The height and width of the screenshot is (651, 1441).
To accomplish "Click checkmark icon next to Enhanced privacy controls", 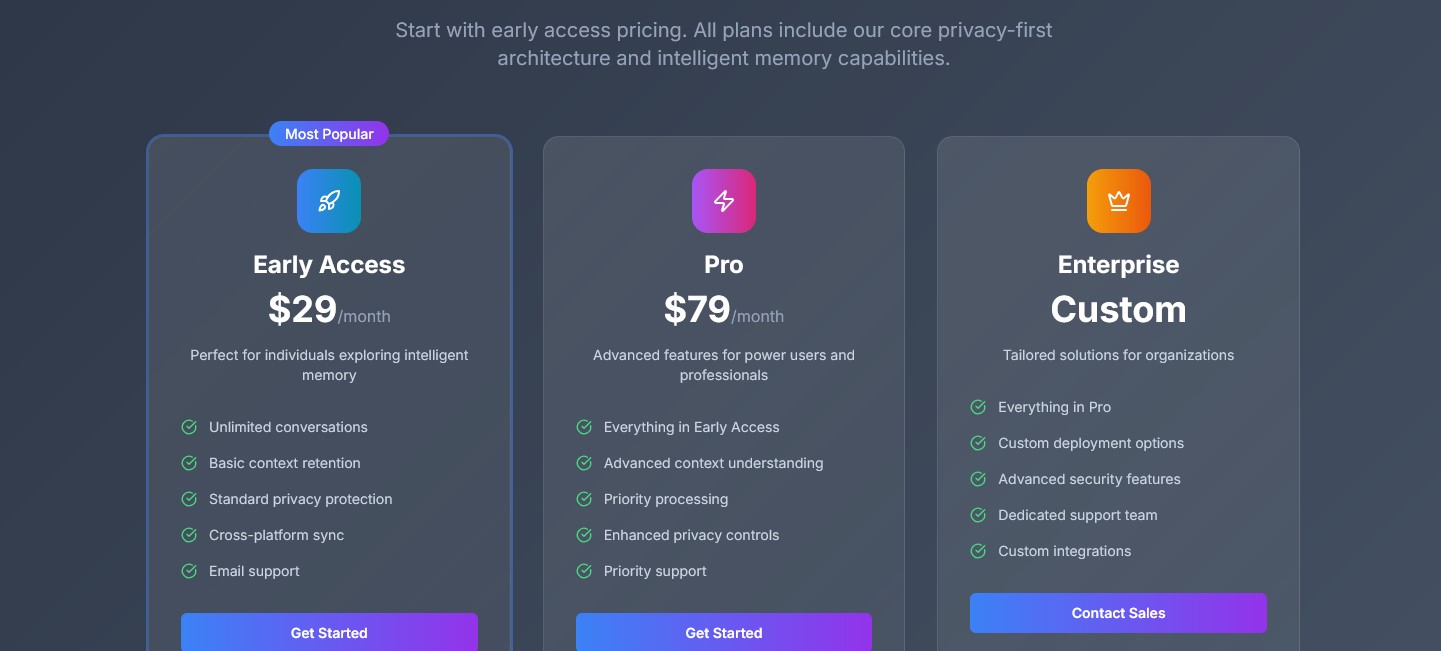I will pyautogui.click(x=584, y=535).
